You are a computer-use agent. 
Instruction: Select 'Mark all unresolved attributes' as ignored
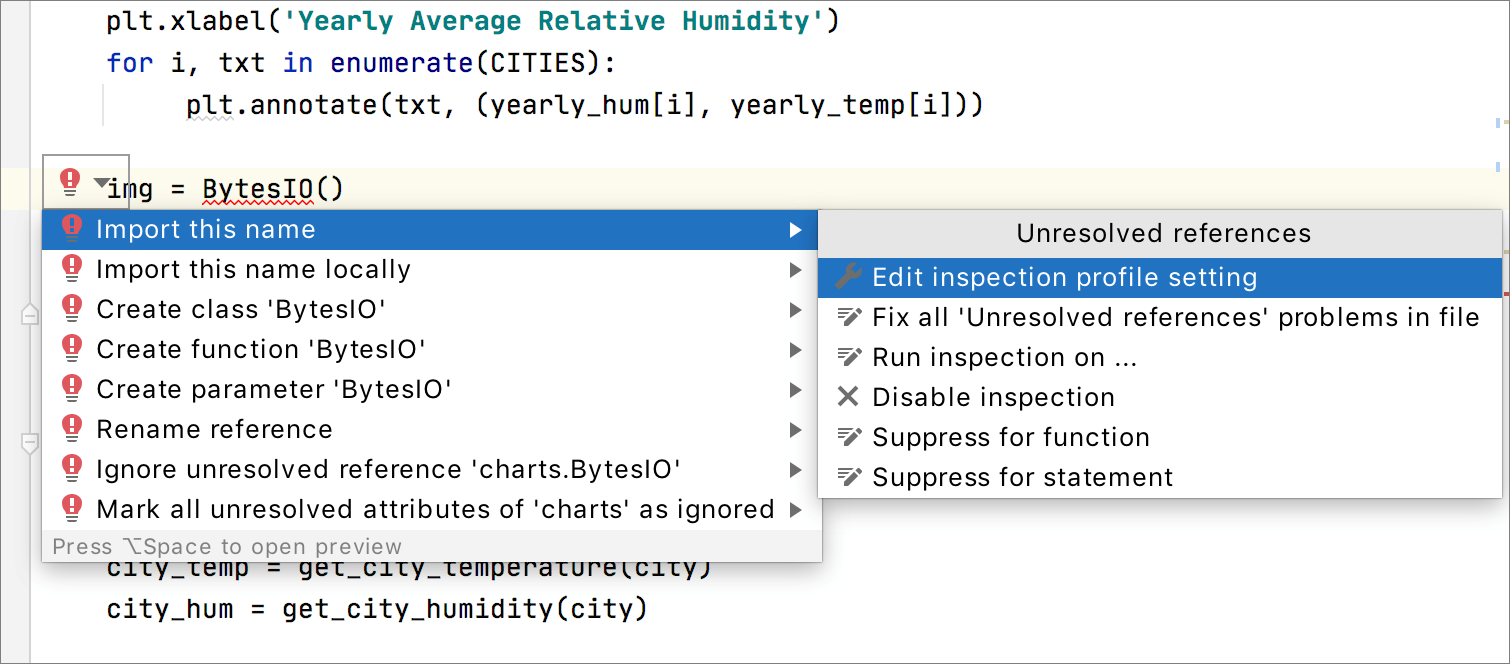coord(435,510)
